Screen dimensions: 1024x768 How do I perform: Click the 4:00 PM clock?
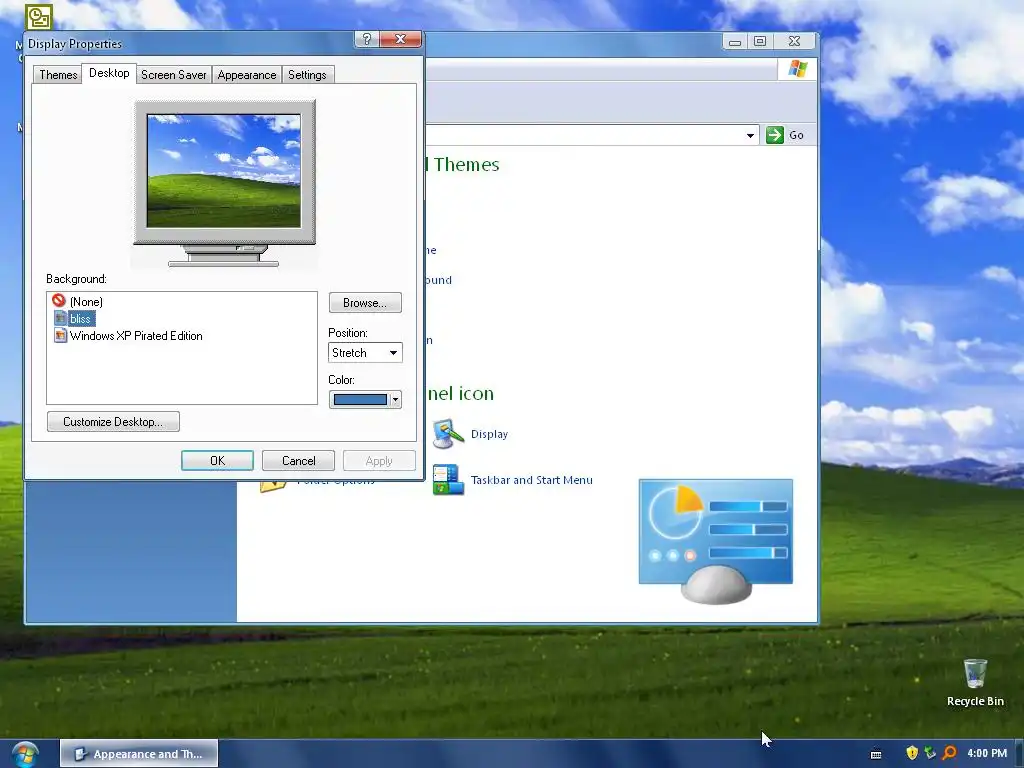[x=987, y=753]
